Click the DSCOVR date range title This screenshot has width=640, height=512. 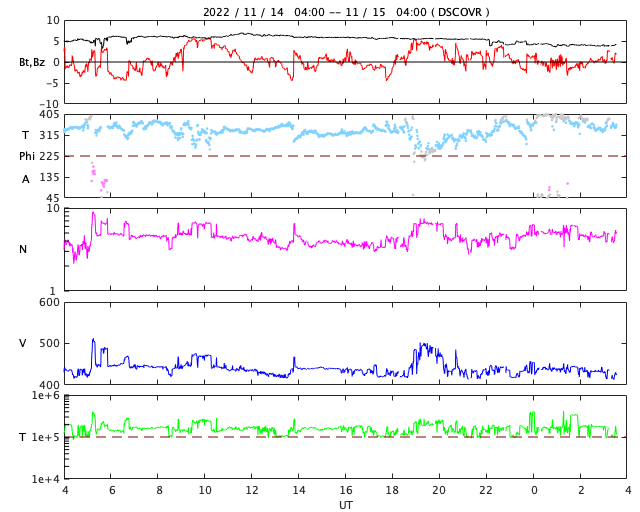346,12
